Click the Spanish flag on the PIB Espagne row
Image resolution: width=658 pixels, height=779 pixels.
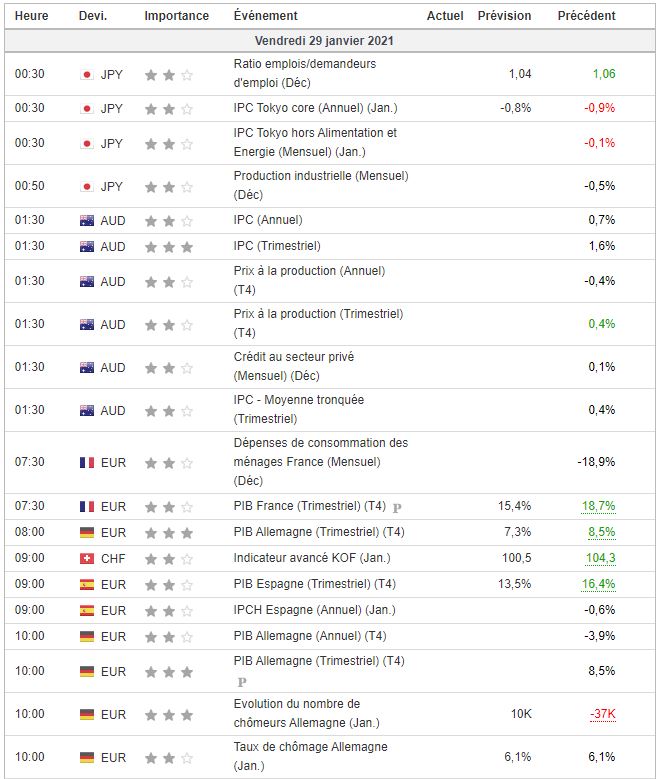[x=86, y=585]
